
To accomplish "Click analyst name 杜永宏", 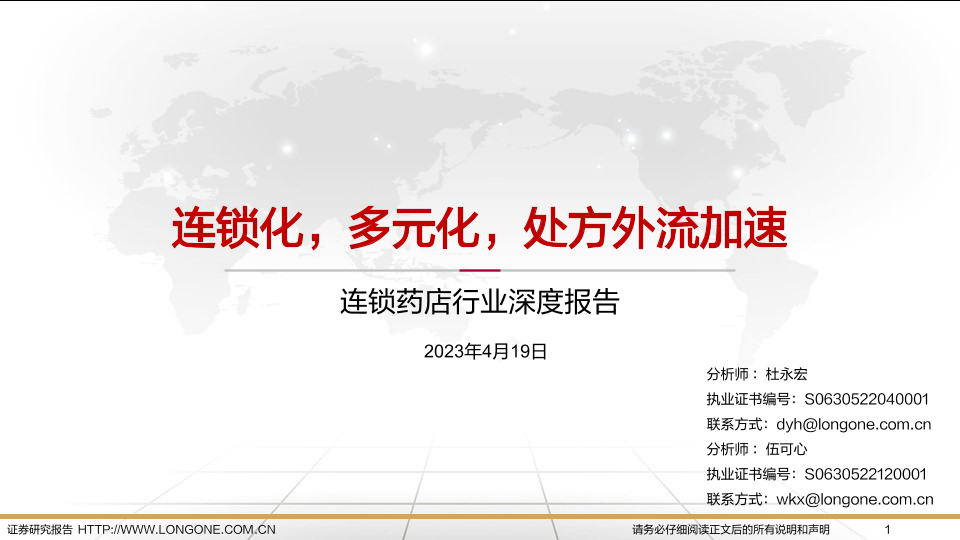I will click(786, 374).
